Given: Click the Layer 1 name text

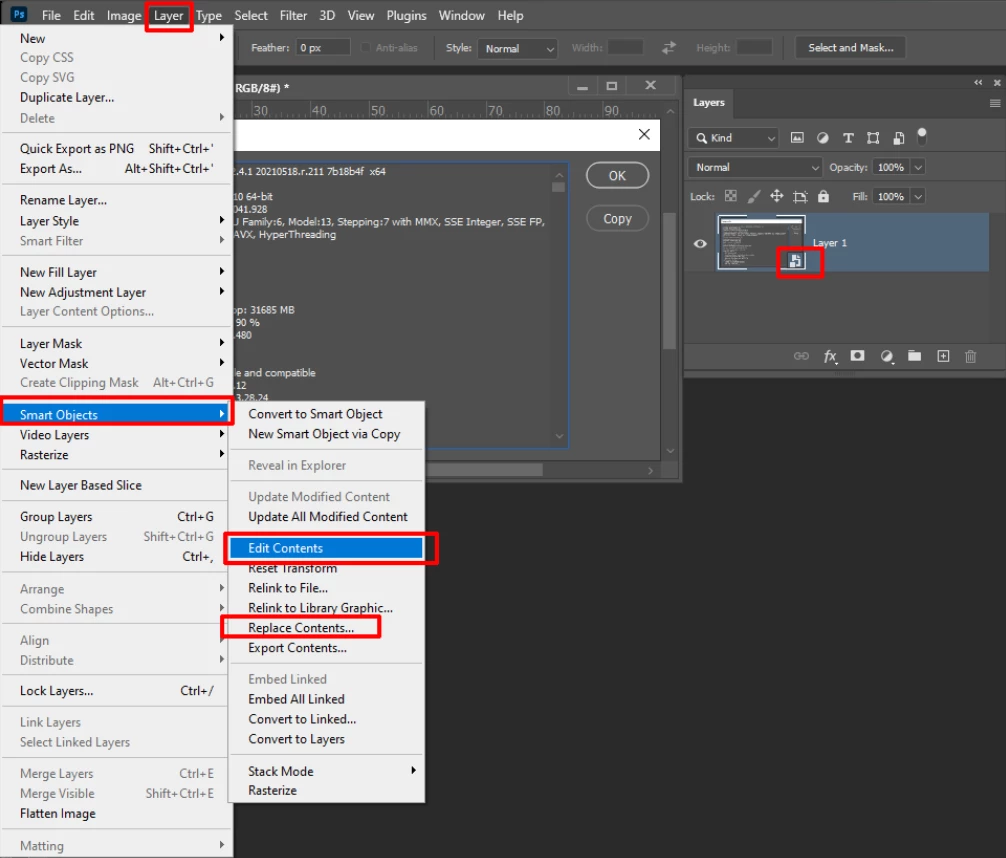Looking at the screenshot, I should [x=830, y=243].
